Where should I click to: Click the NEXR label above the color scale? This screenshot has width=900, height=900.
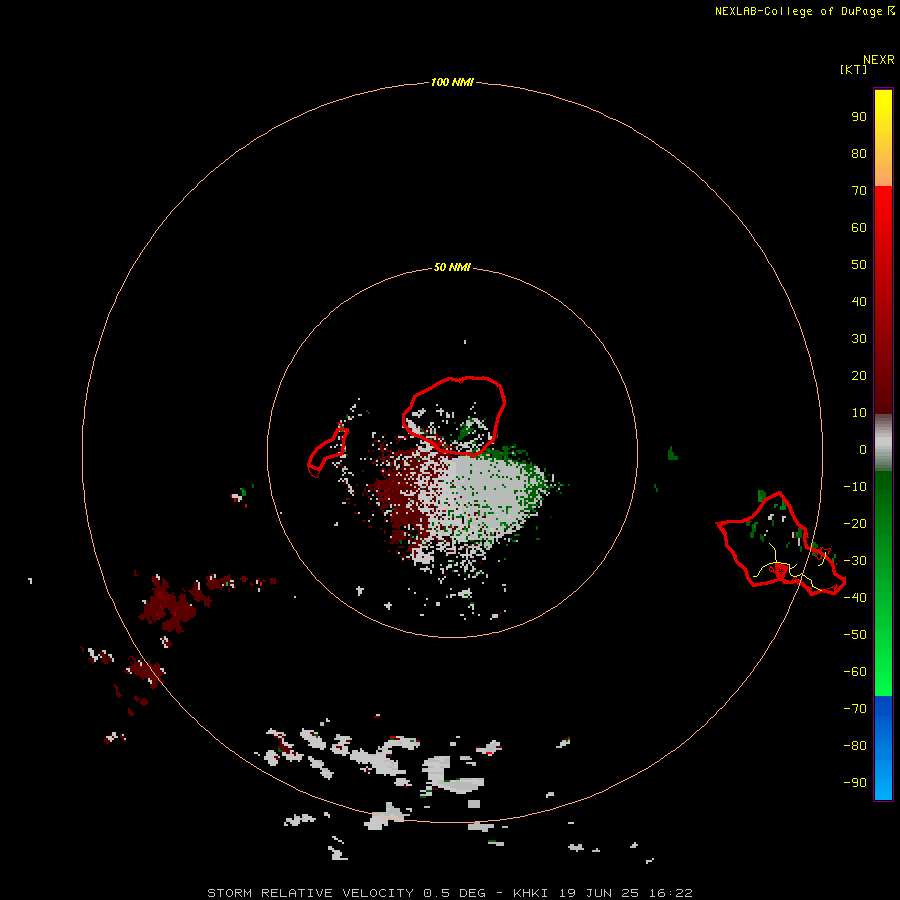pyautogui.click(x=878, y=60)
